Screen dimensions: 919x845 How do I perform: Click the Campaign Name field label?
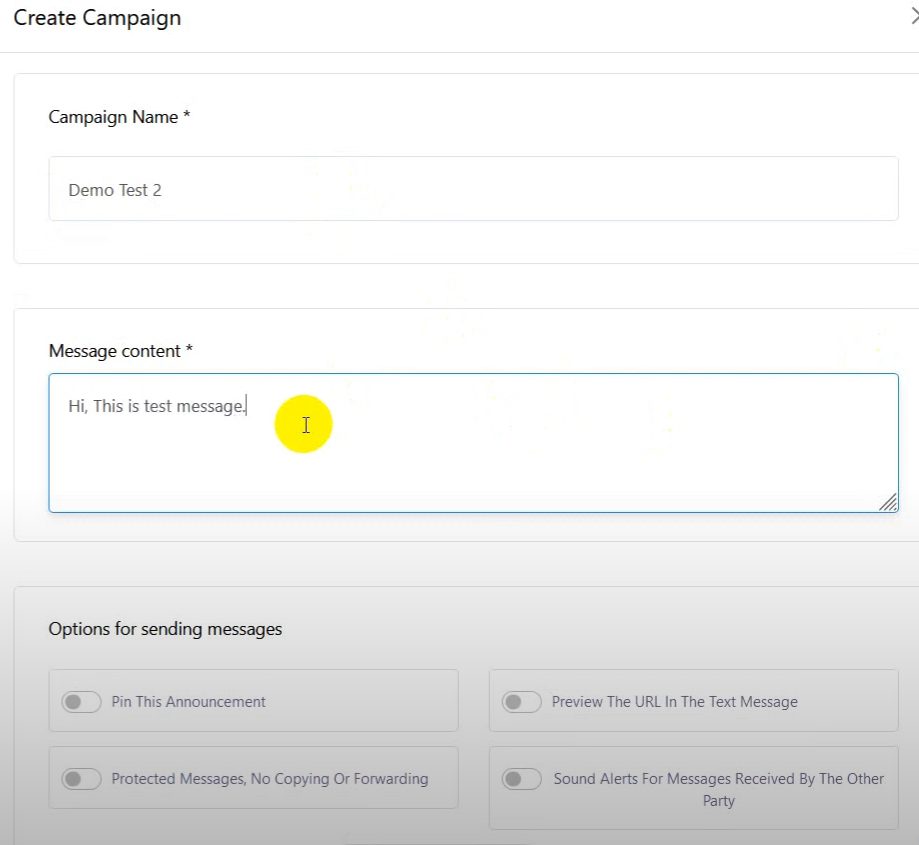coord(113,117)
